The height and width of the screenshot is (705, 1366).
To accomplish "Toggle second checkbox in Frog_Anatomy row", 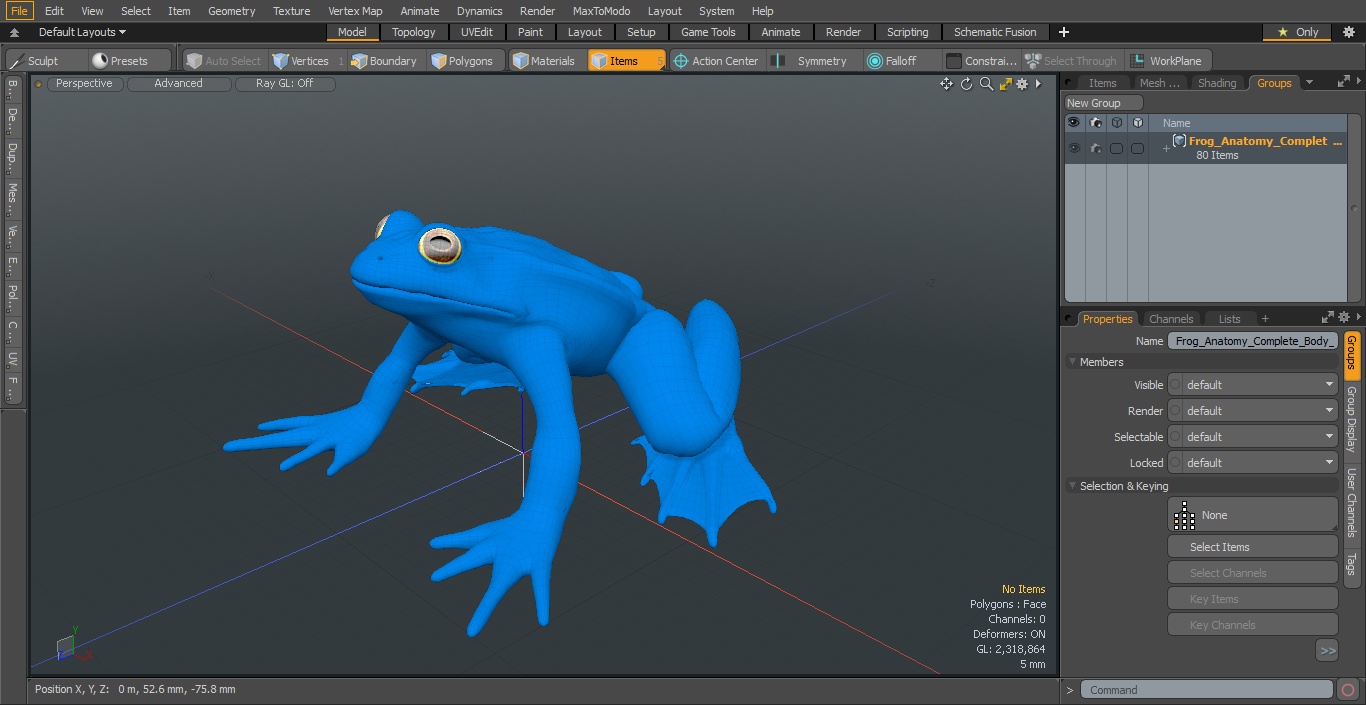I will point(1137,148).
